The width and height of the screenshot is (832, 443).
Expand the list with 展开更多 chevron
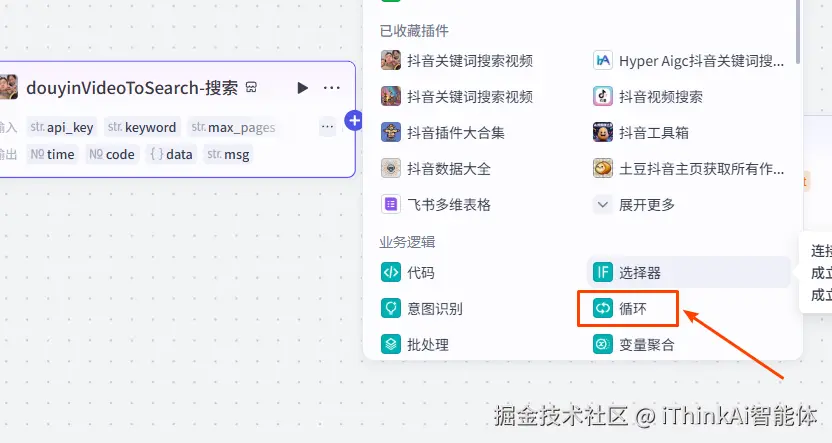(603, 204)
